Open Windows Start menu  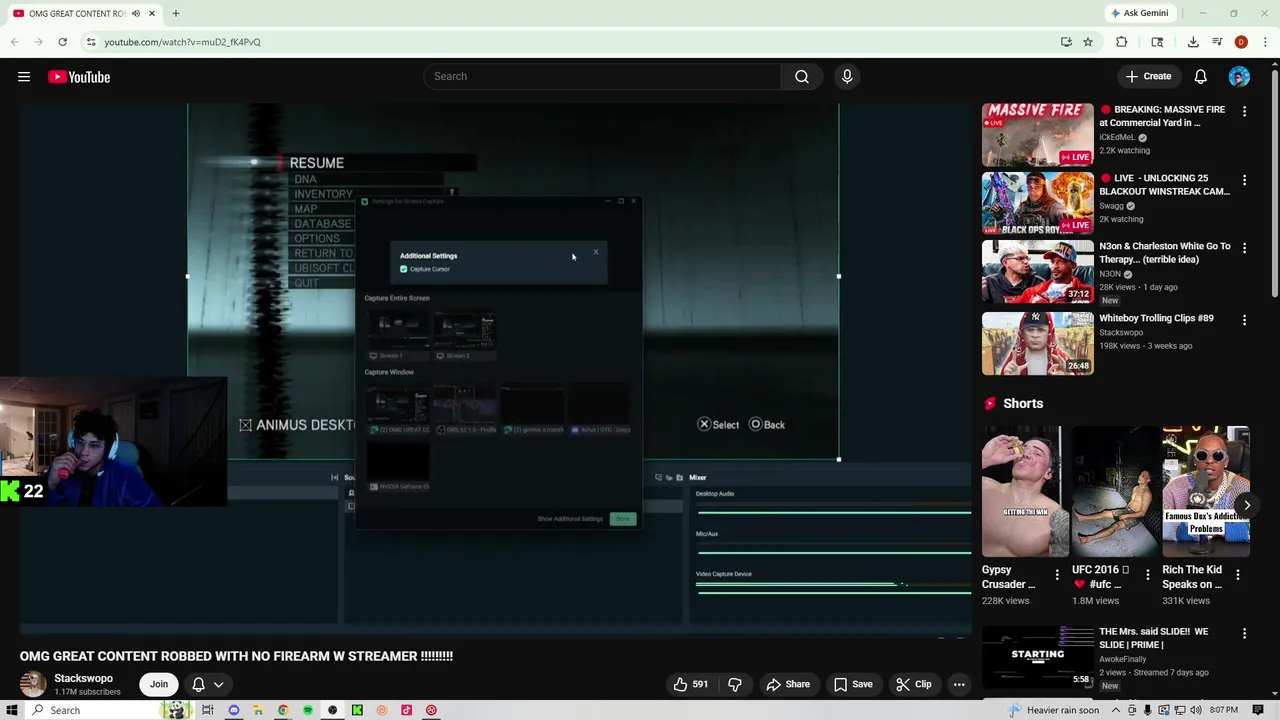pos(12,710)
